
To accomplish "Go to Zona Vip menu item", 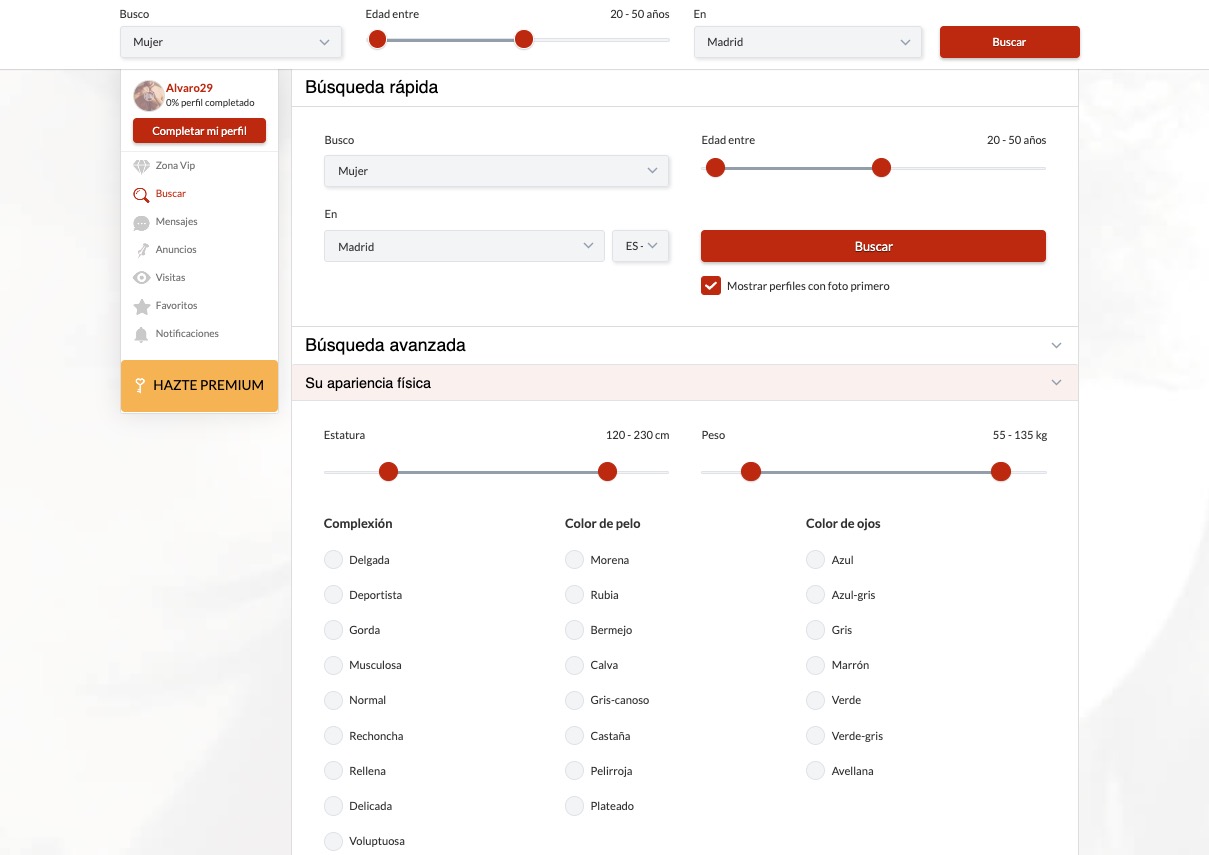I will click(175, 166).
